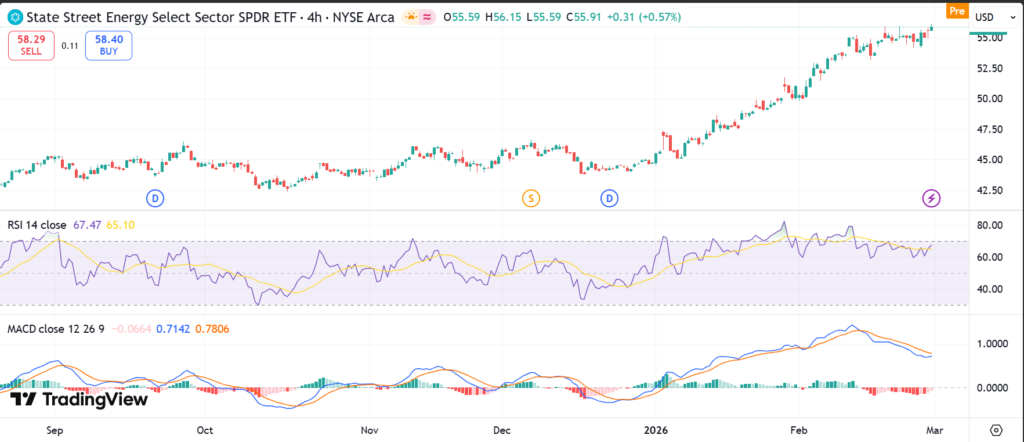Click the orange S split marker
1024x442 pixels.
click(x=531, y=198)
